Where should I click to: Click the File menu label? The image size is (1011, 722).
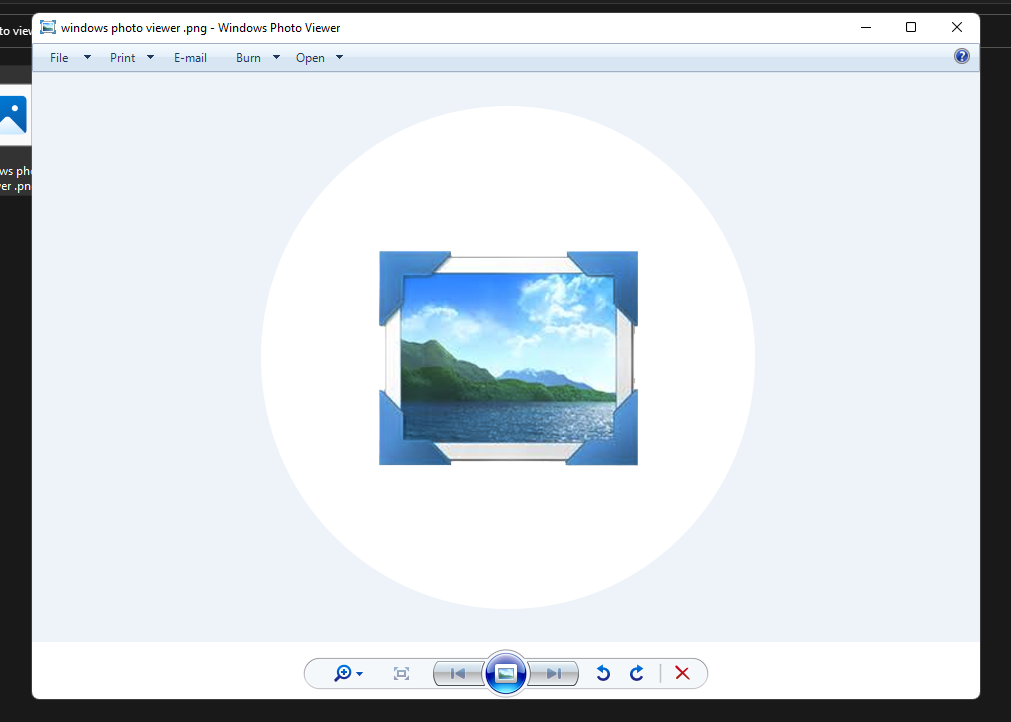[x=59, y=57]
